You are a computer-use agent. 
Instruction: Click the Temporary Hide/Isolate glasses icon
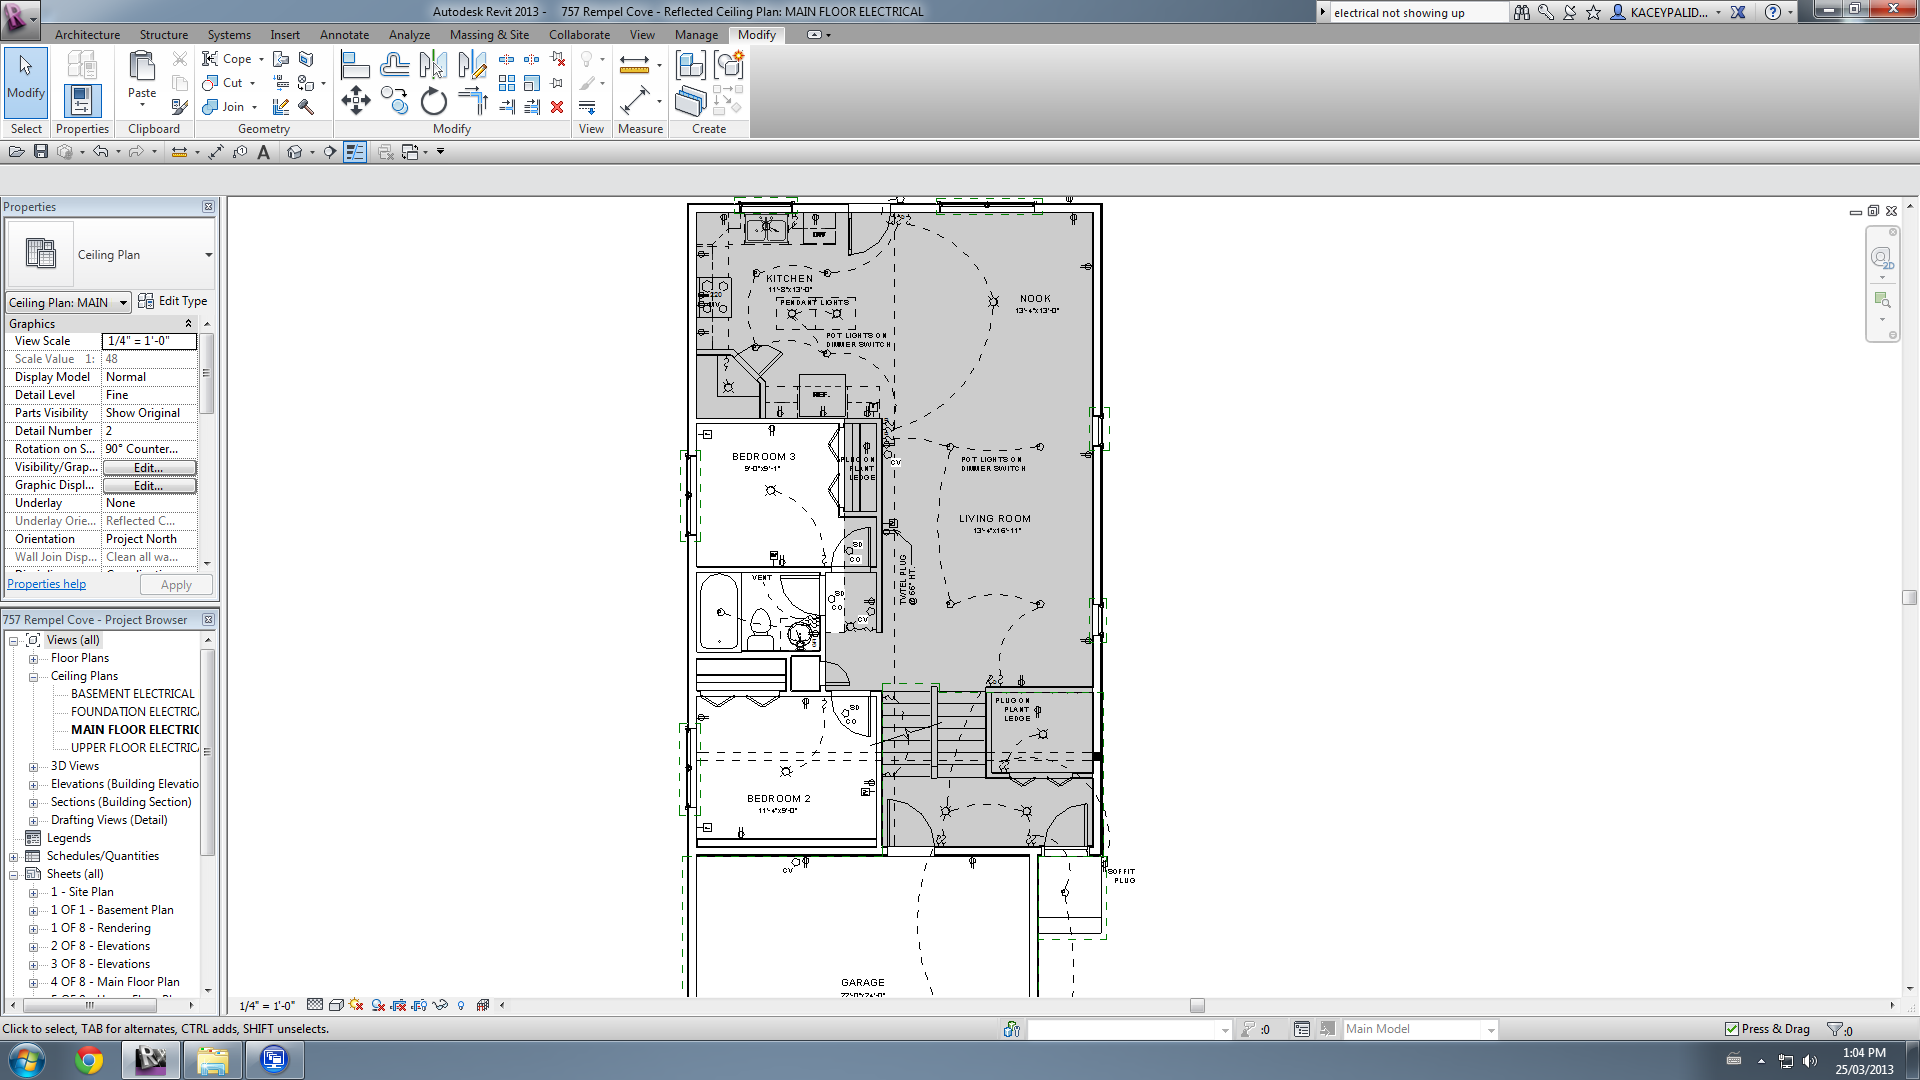pyautogui.click(x=440, y=1005)
